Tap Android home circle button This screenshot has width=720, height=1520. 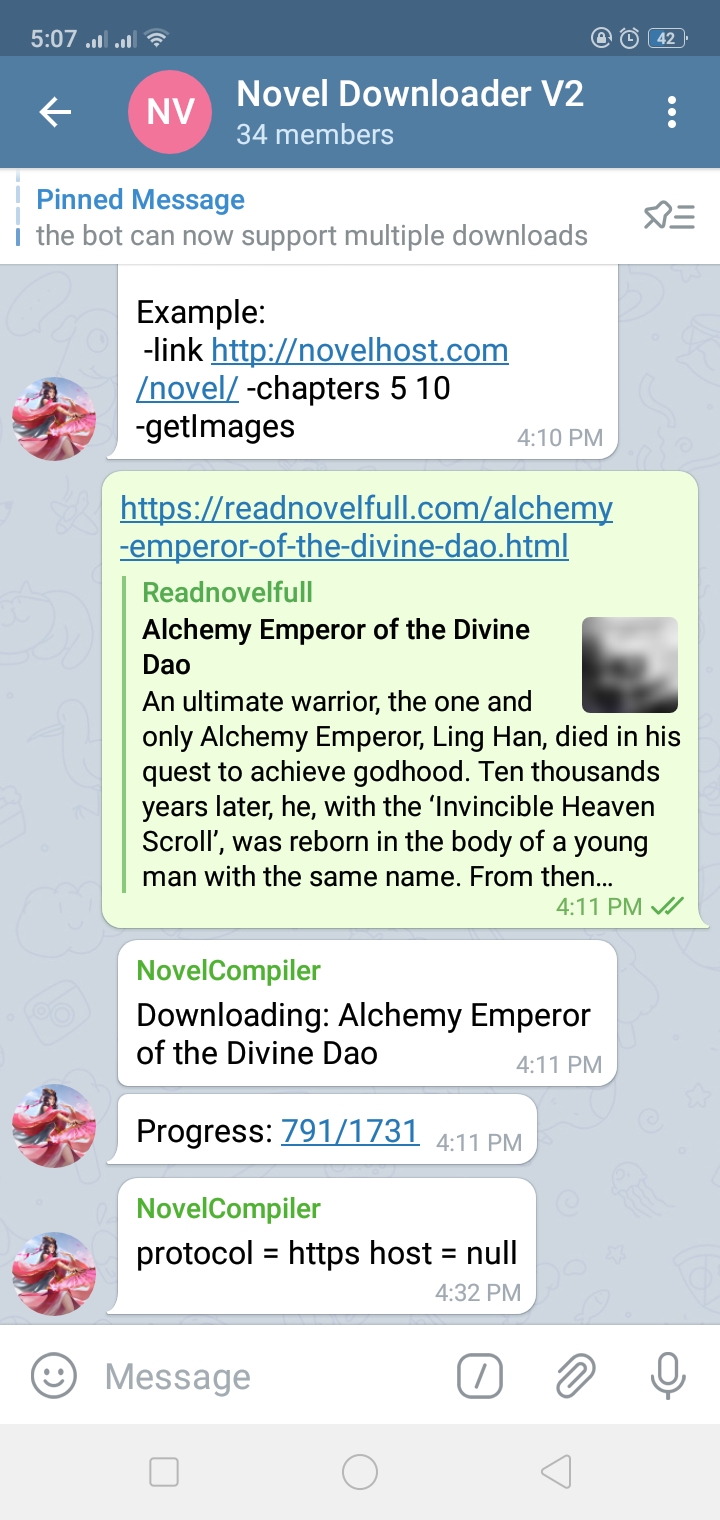[360, 1471]
